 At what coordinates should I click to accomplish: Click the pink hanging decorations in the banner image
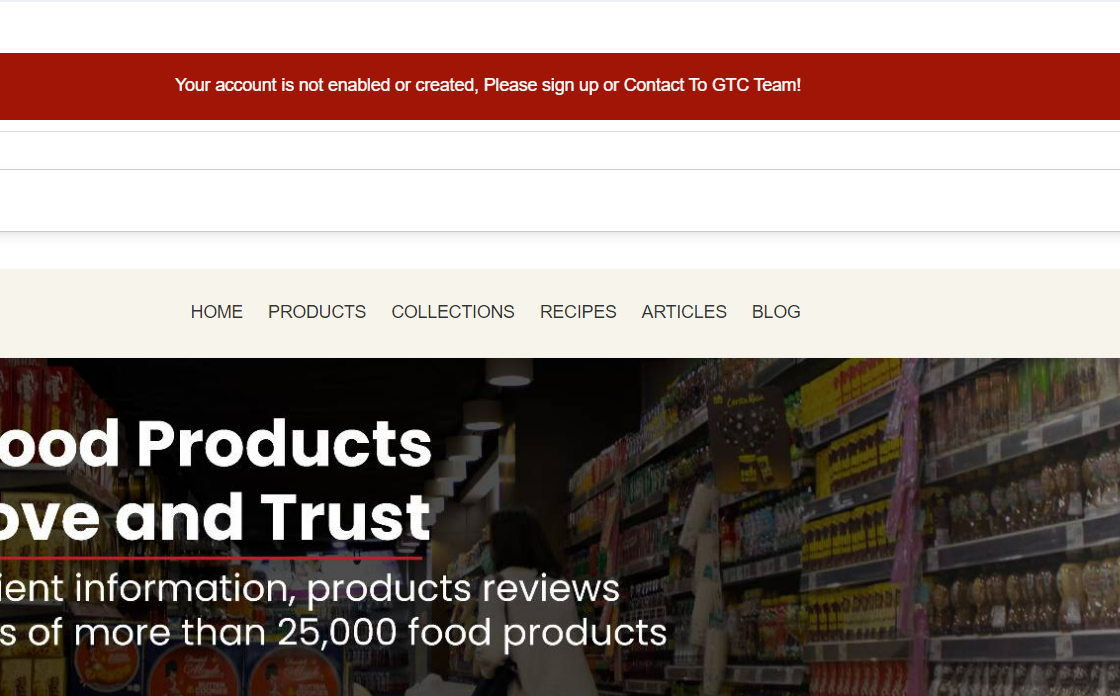(906, 500)
